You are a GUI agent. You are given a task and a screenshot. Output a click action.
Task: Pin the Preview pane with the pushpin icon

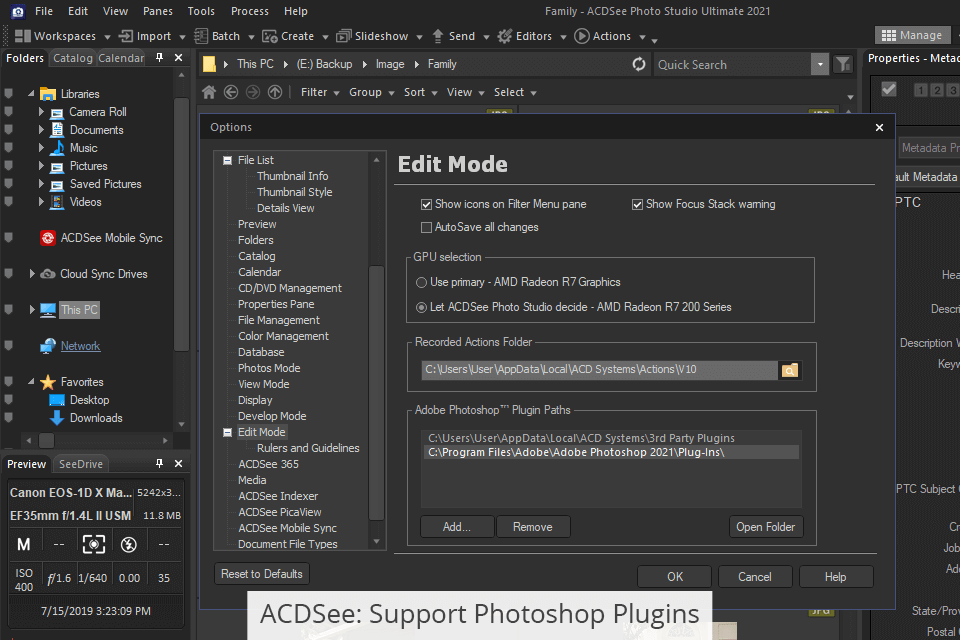click(x=159, y=464)
